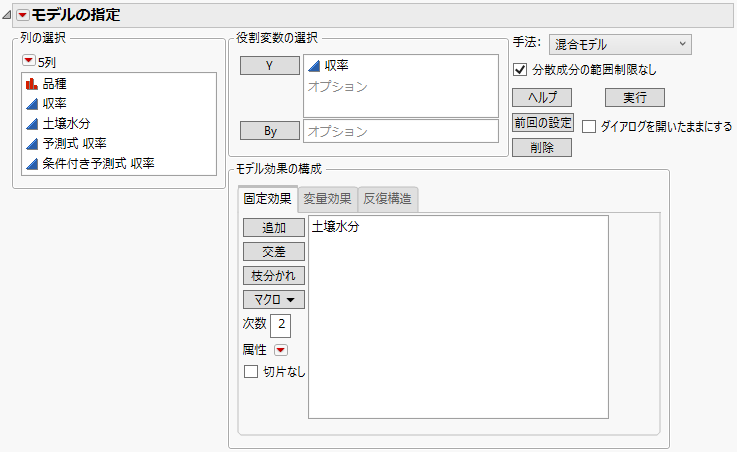Image resolution: width=737 pixels, height=452 pixels.
Task: Select 品種 in the column list
Action: pyautogui.click(x=55, y=84)
